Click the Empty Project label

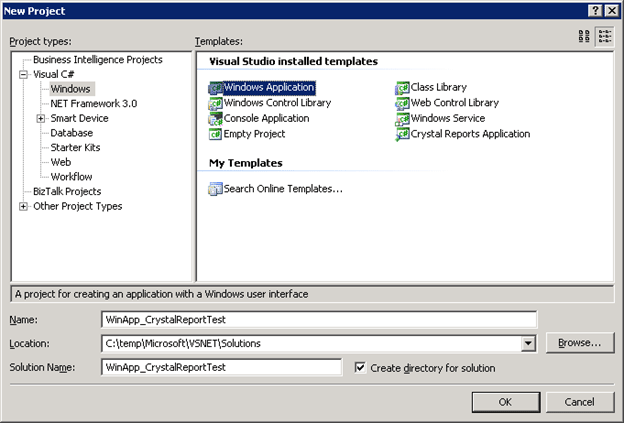click(x=254, y=134)
